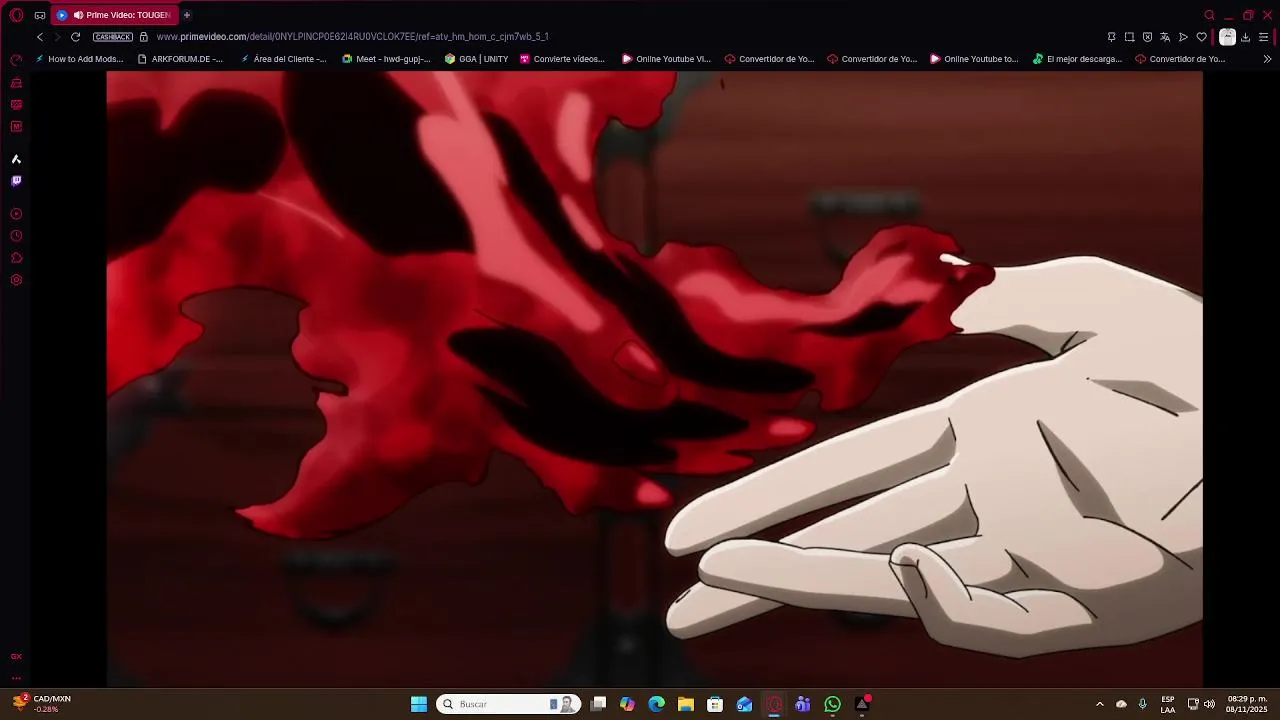Open the ad blocker shield
1280x720 pixels.
(x=1147, y=37)
